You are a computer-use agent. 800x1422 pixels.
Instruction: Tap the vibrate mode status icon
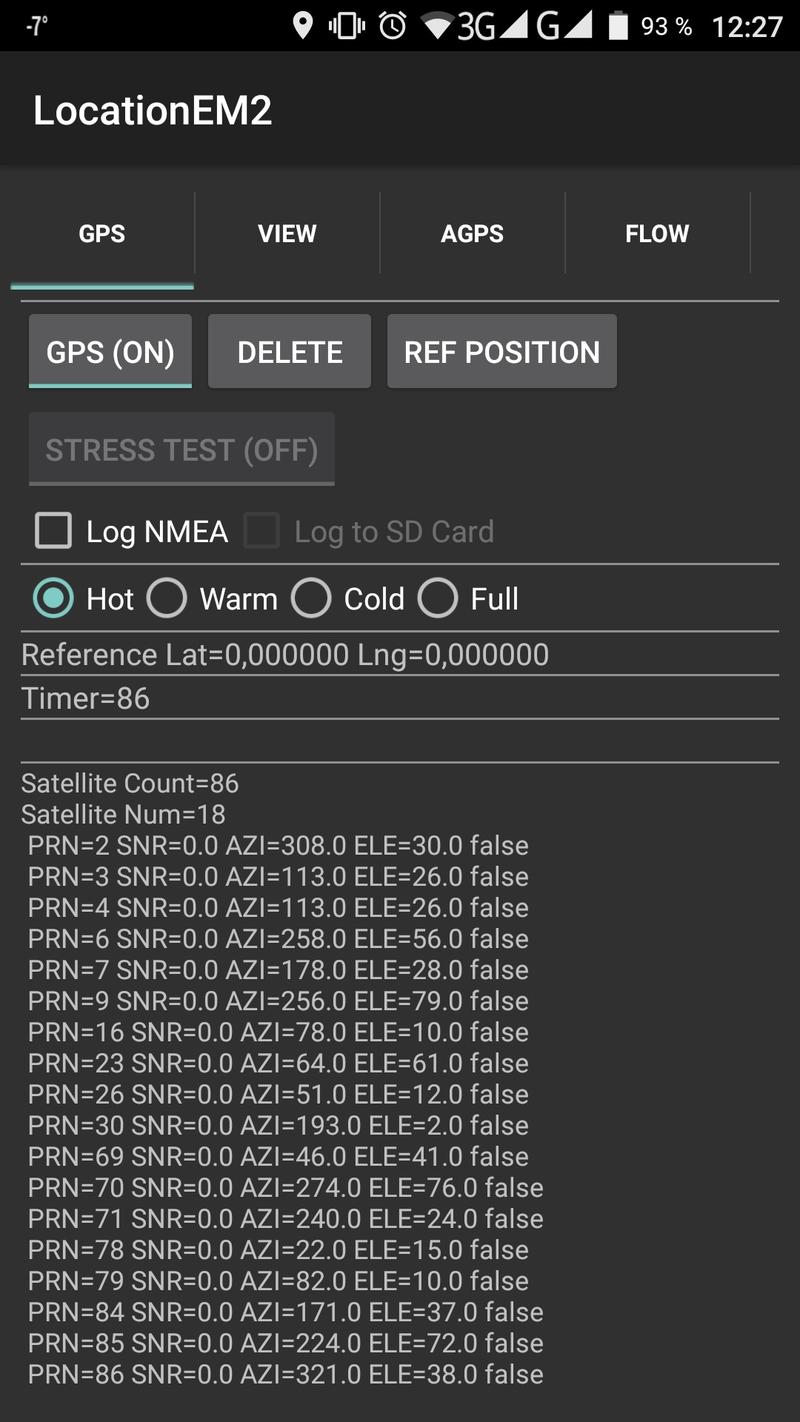click(x=346, y=25)
